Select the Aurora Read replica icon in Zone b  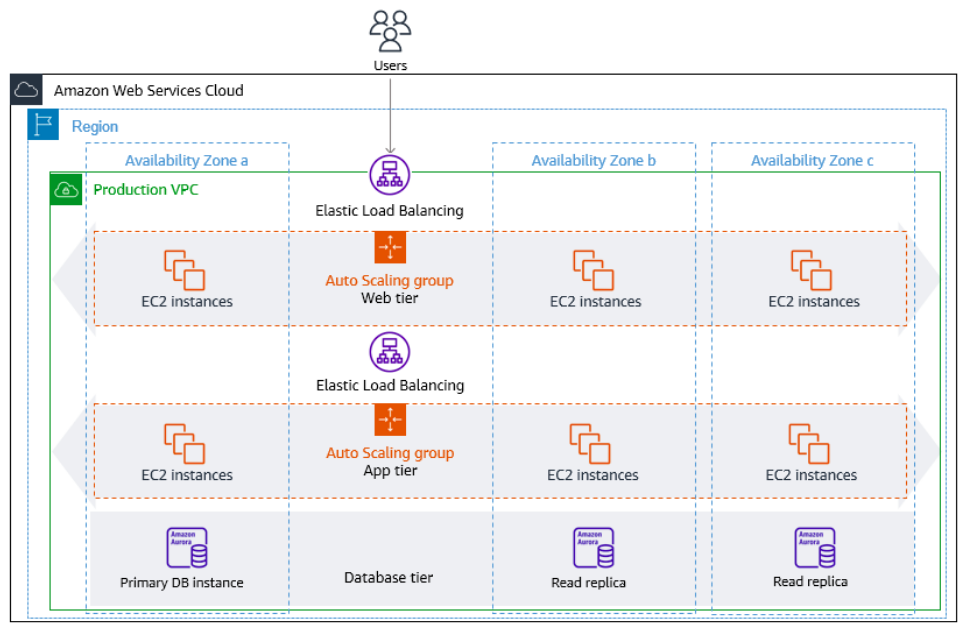pos(594,548)
